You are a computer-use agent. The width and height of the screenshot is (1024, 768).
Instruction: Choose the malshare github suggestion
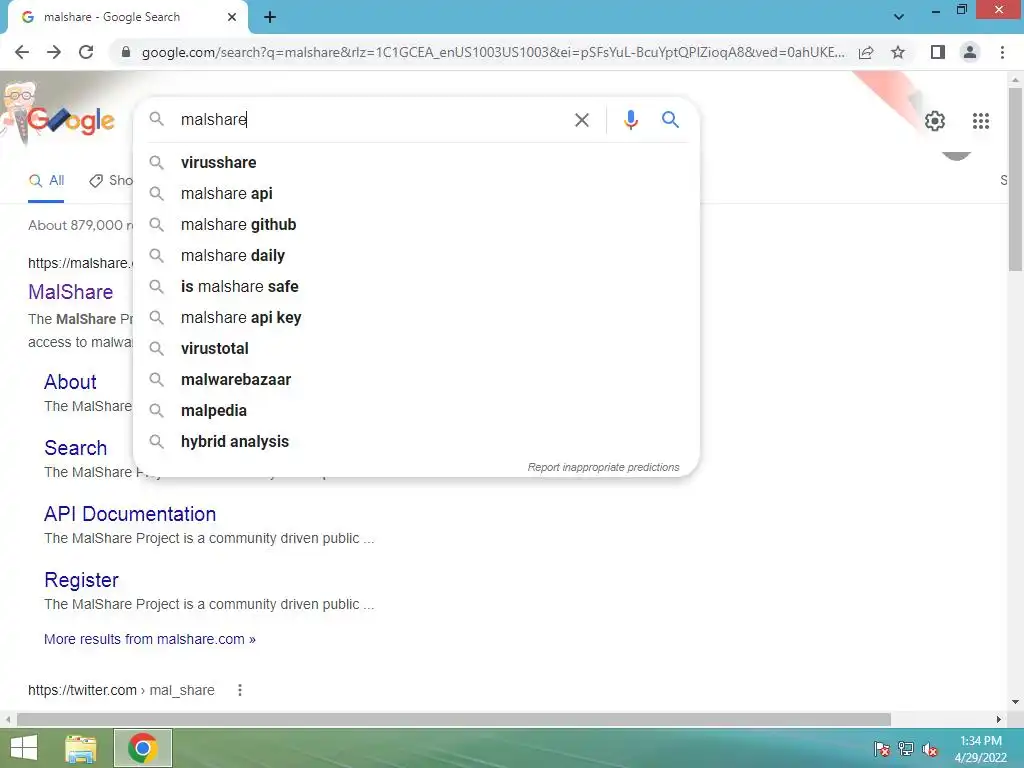(x=416, y=225)
